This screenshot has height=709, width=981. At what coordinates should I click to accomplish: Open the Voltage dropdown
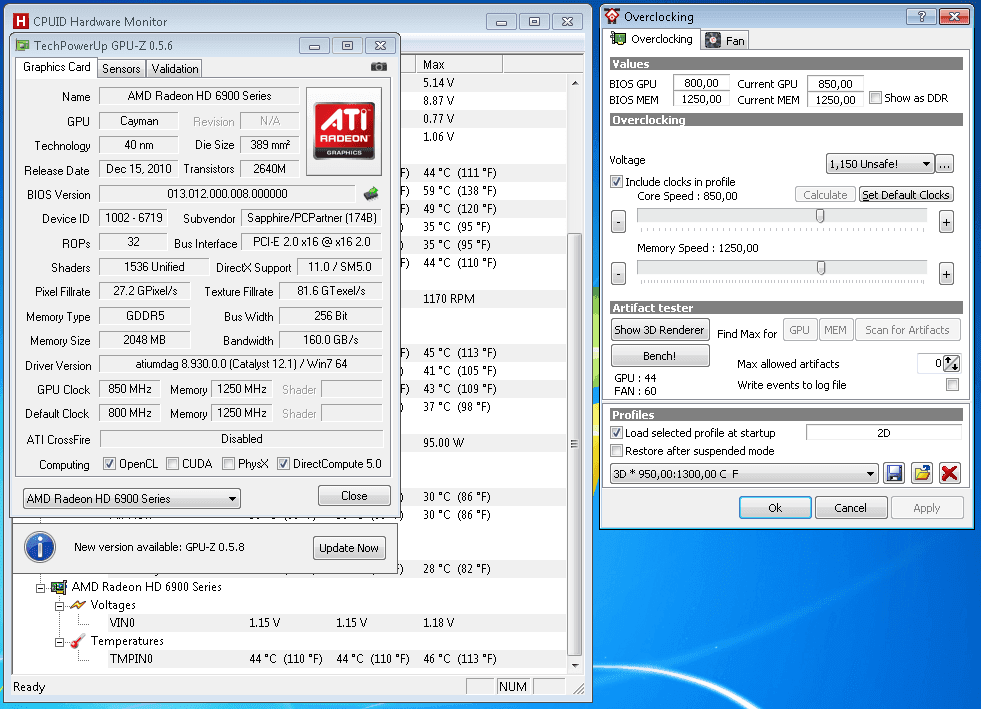(880, 164)
